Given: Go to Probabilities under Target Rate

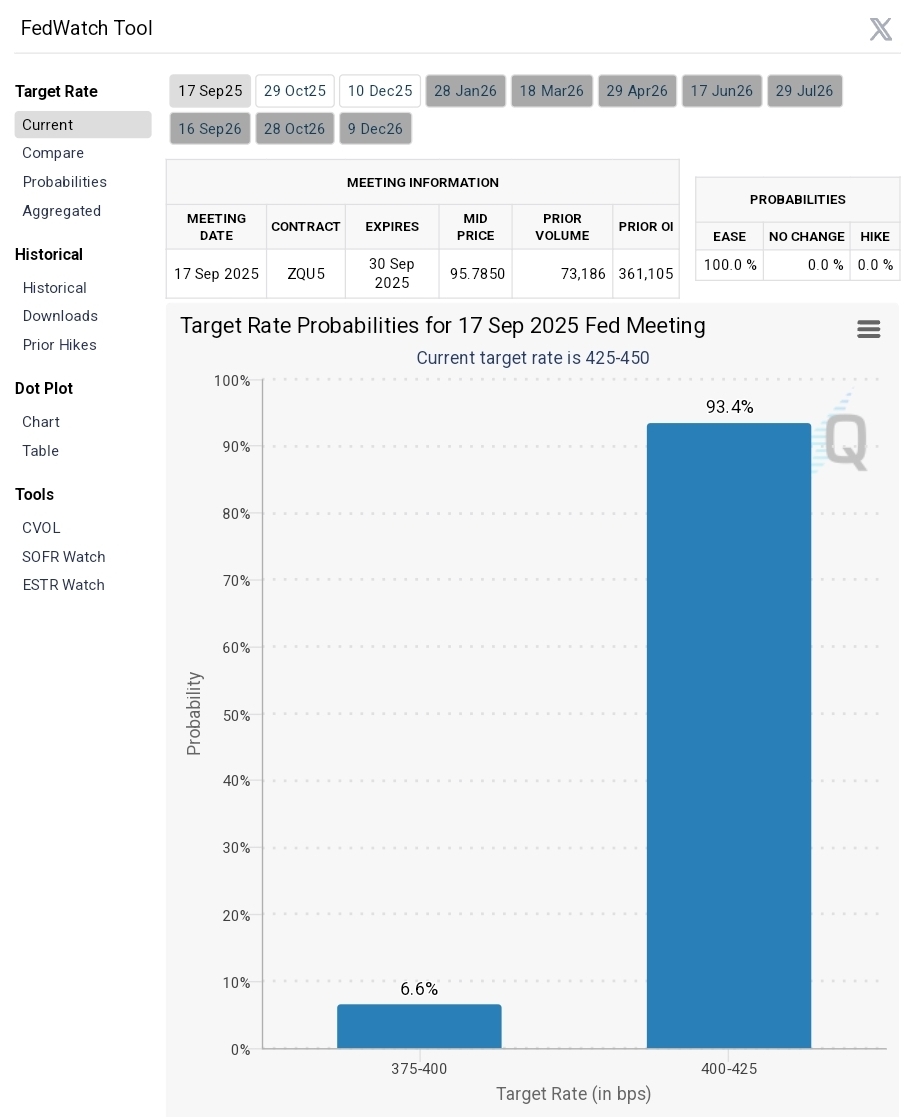Looking at the screenshot, I should pos(65,182).
